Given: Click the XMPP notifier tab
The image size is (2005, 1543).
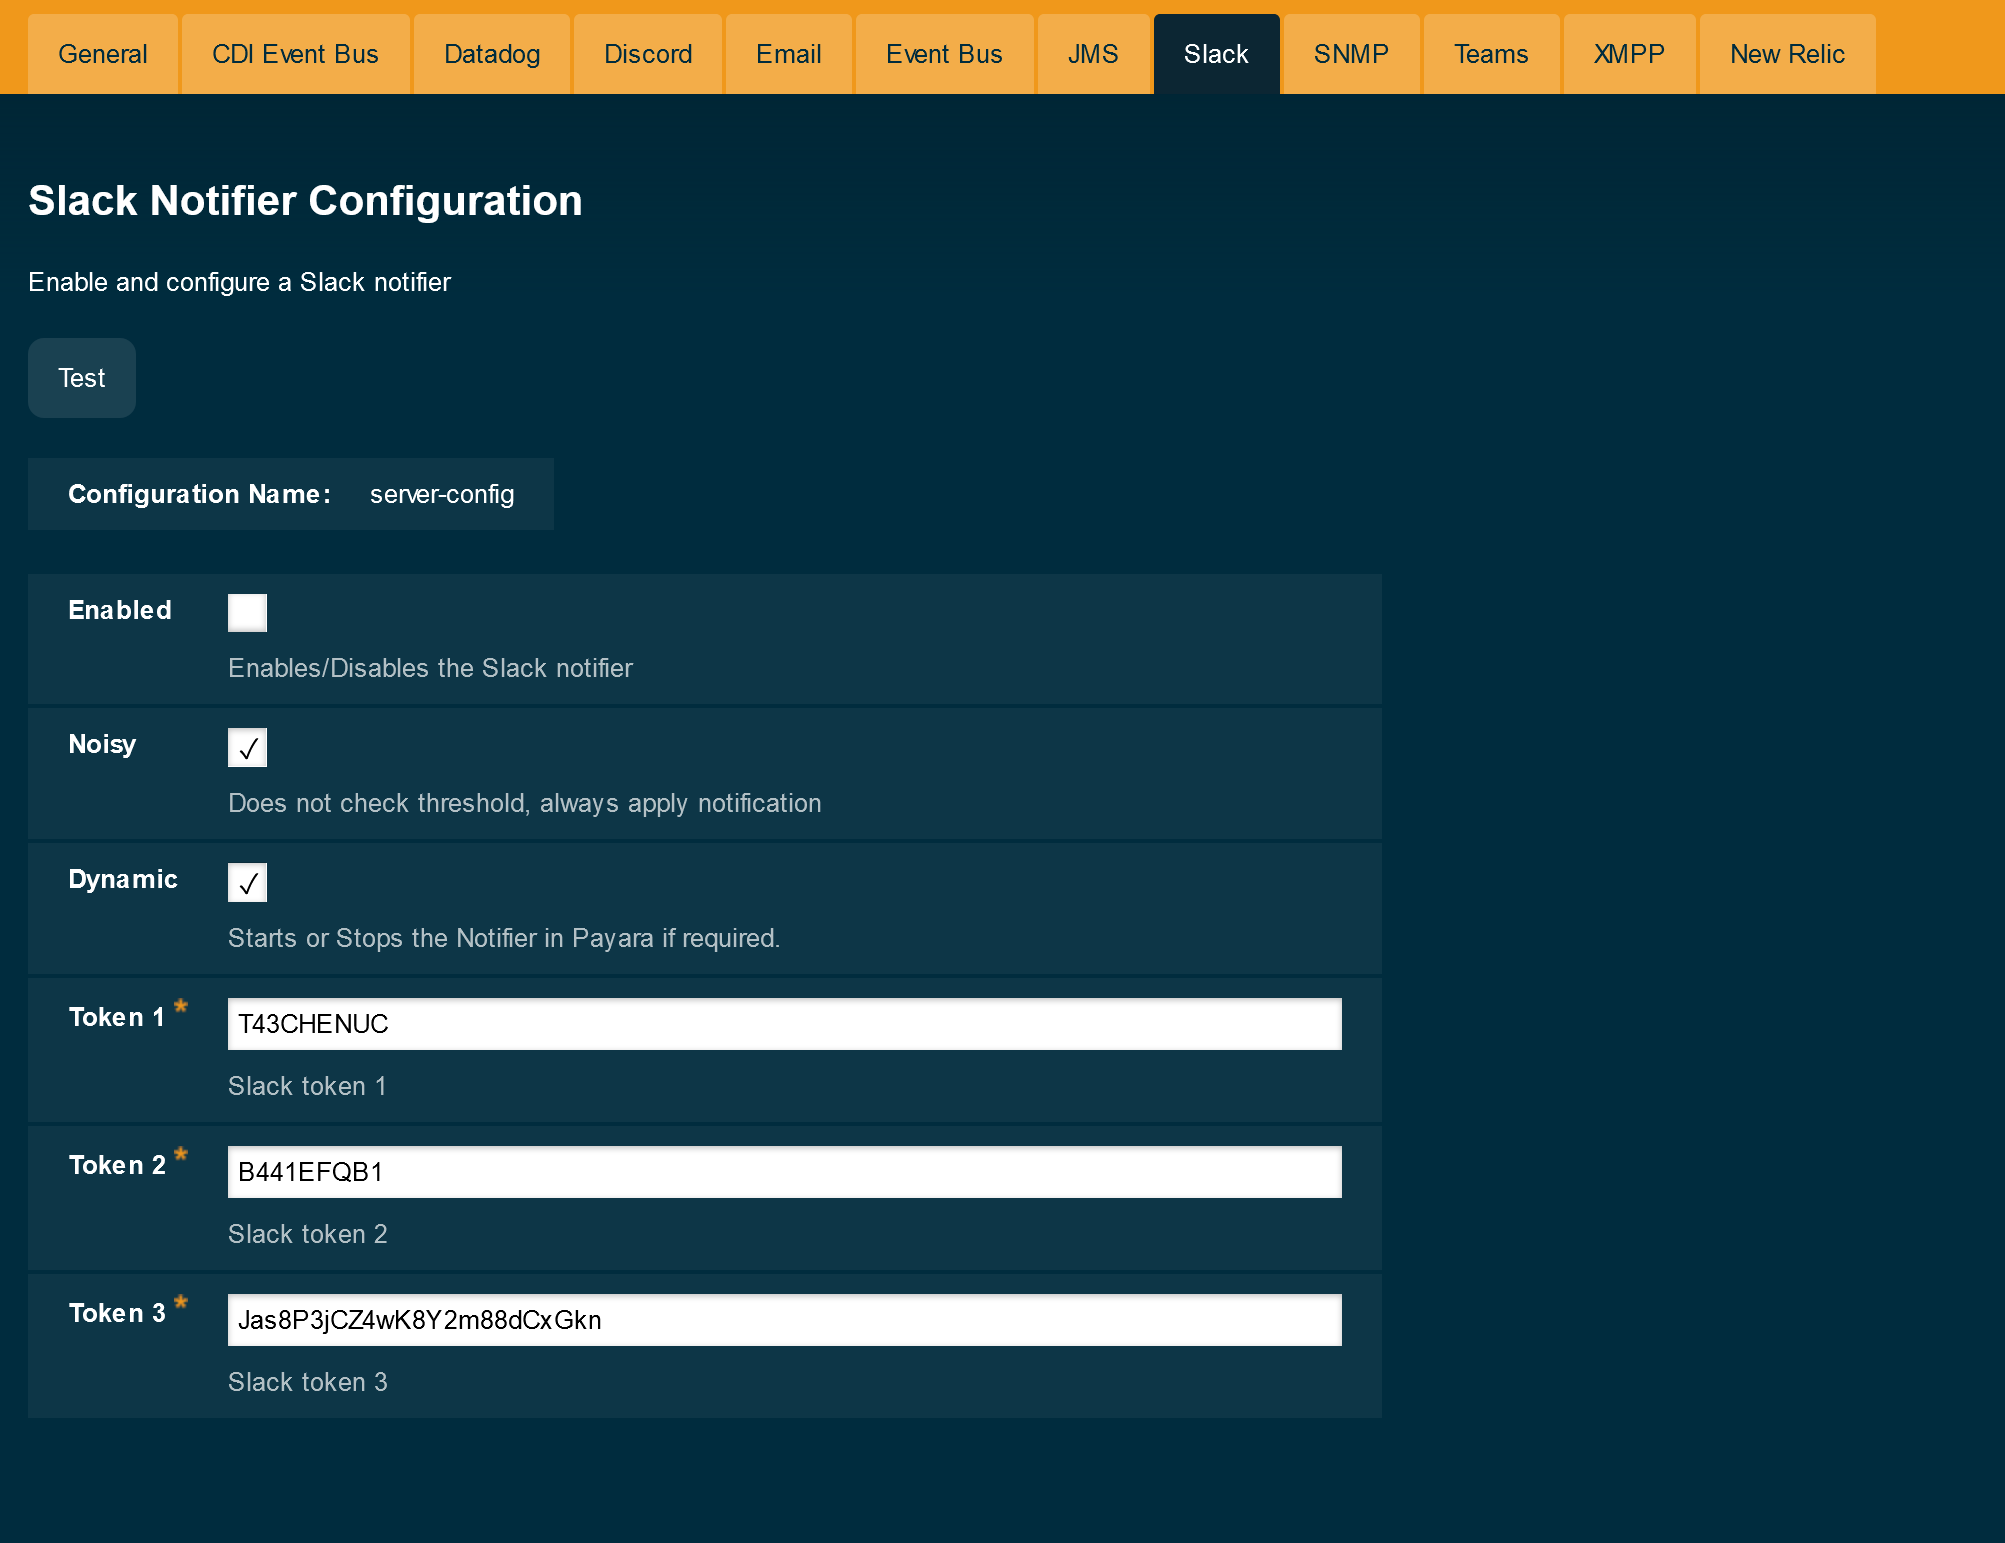Looking at the screenshot, I should (x=1627, y=53).
